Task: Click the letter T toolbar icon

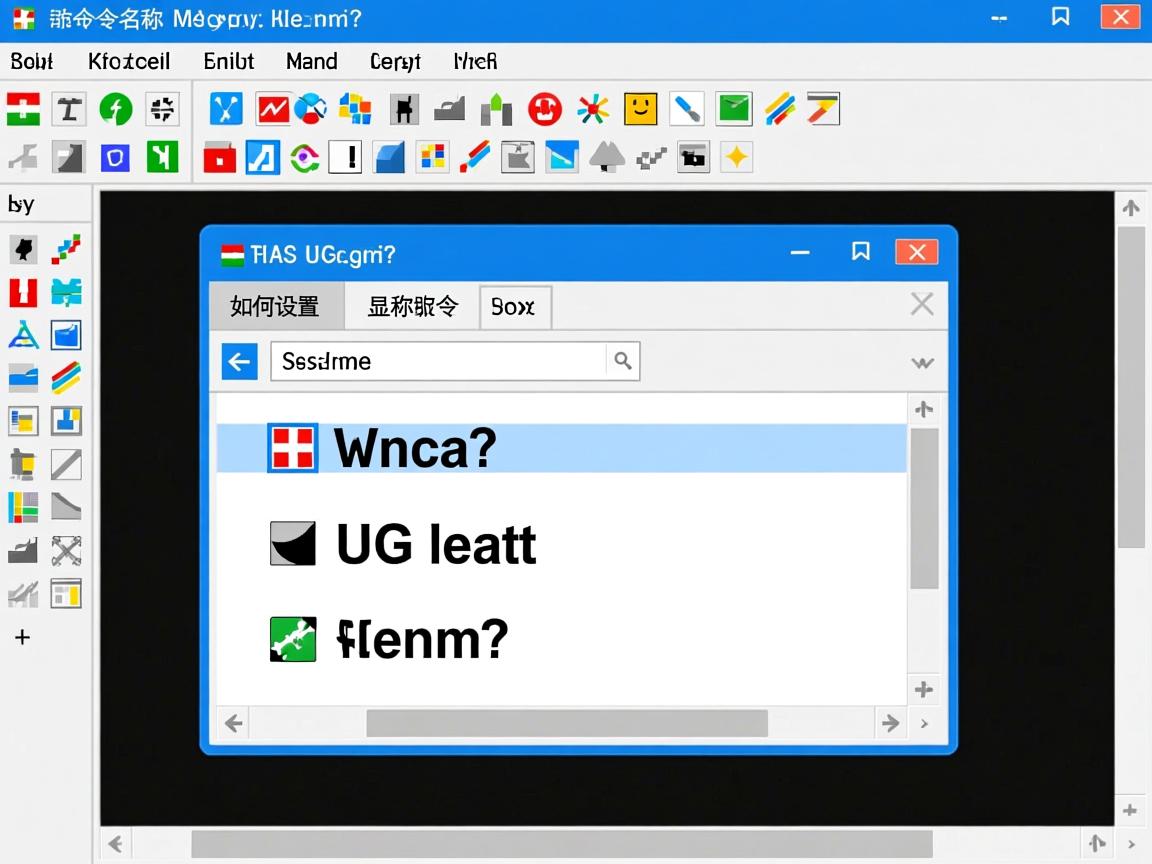Action: (x=68, y=109)
